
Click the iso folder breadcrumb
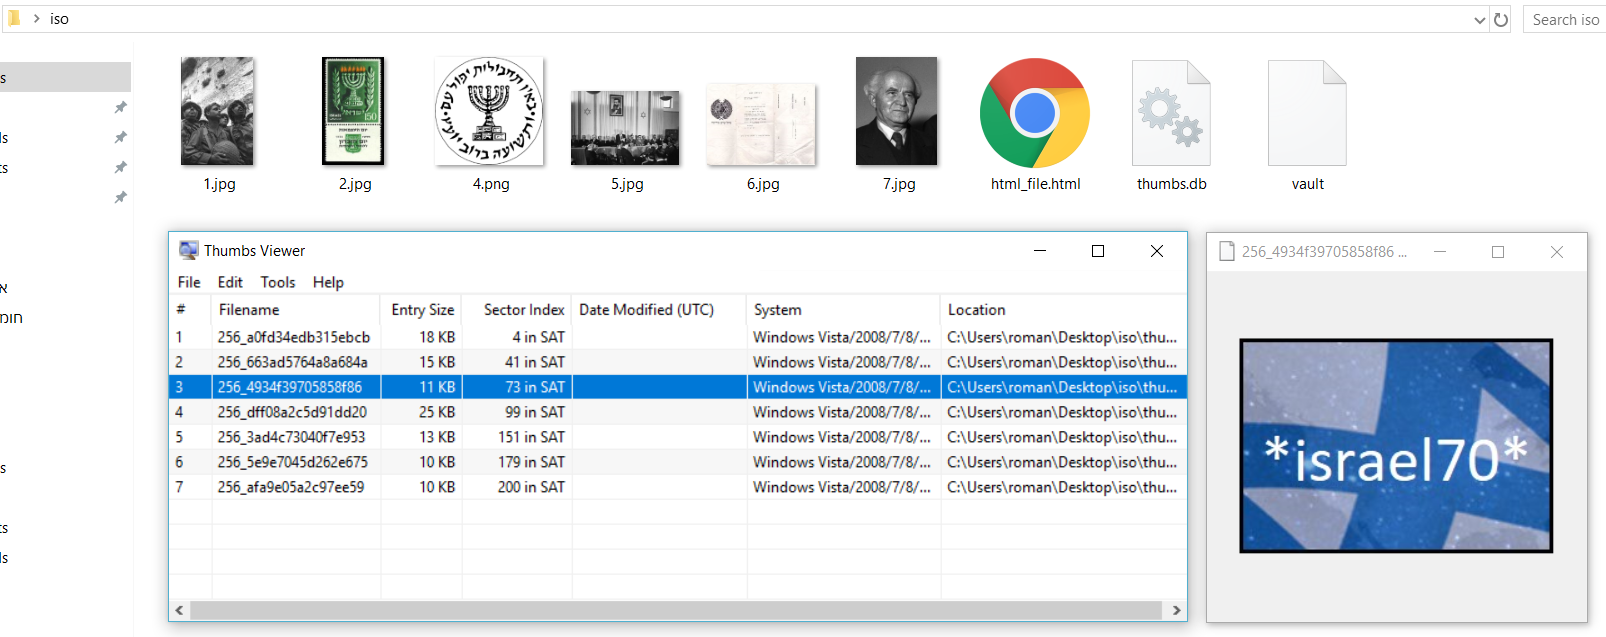coord(60,19)
